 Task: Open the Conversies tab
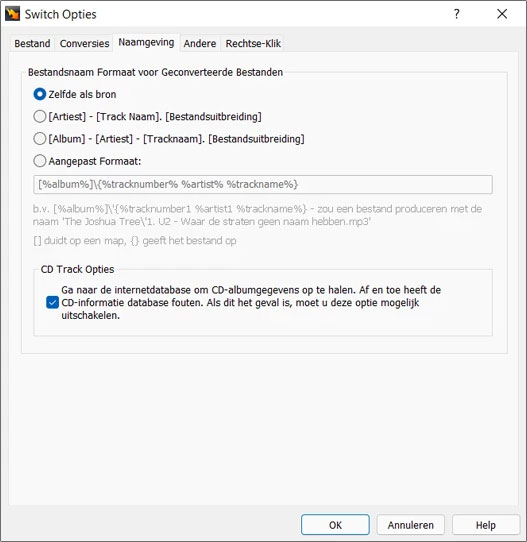tap(84, 44)
